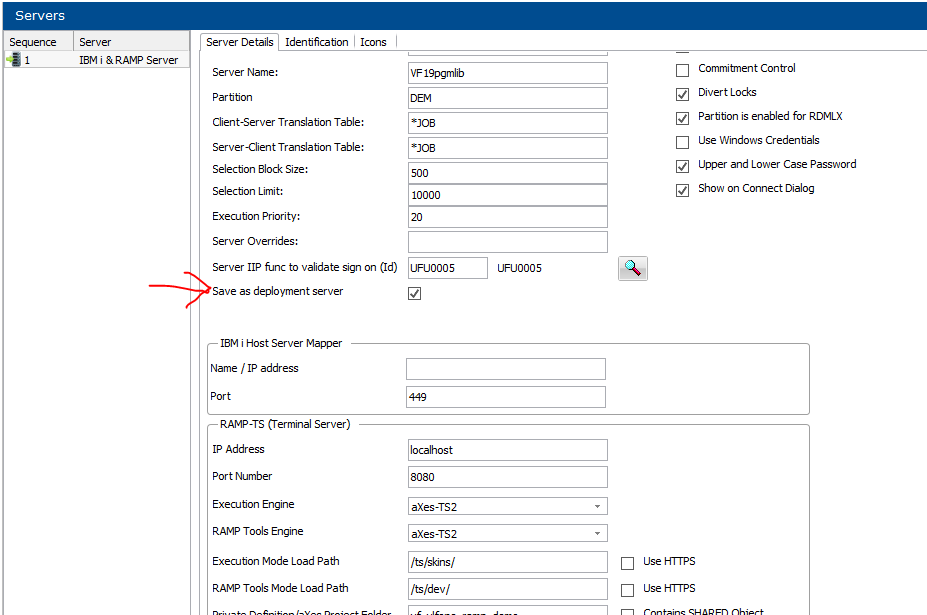Click the Execution Priority field
The height and width of the screenshot is (615, 927).
[x=507, y=216]
